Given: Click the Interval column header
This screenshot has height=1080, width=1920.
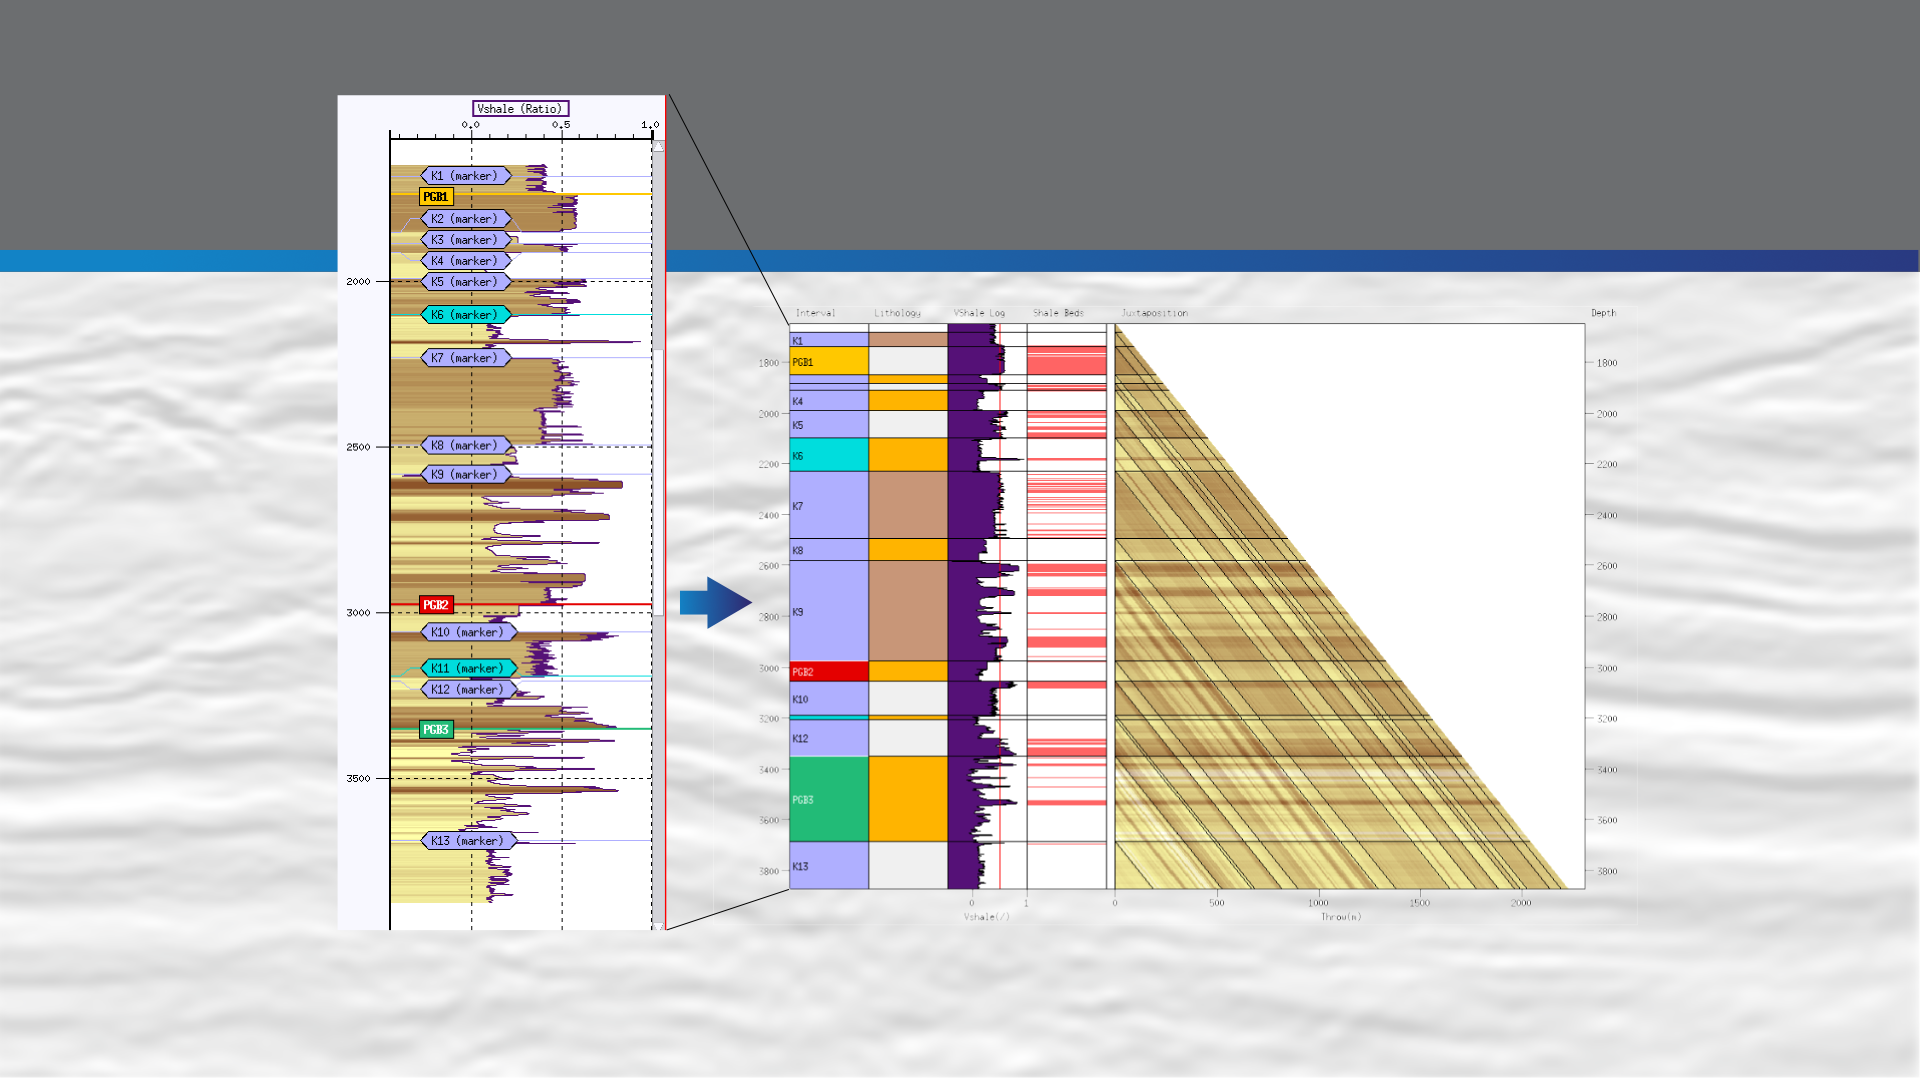Looking at the screenshot, I should [815, 313].
